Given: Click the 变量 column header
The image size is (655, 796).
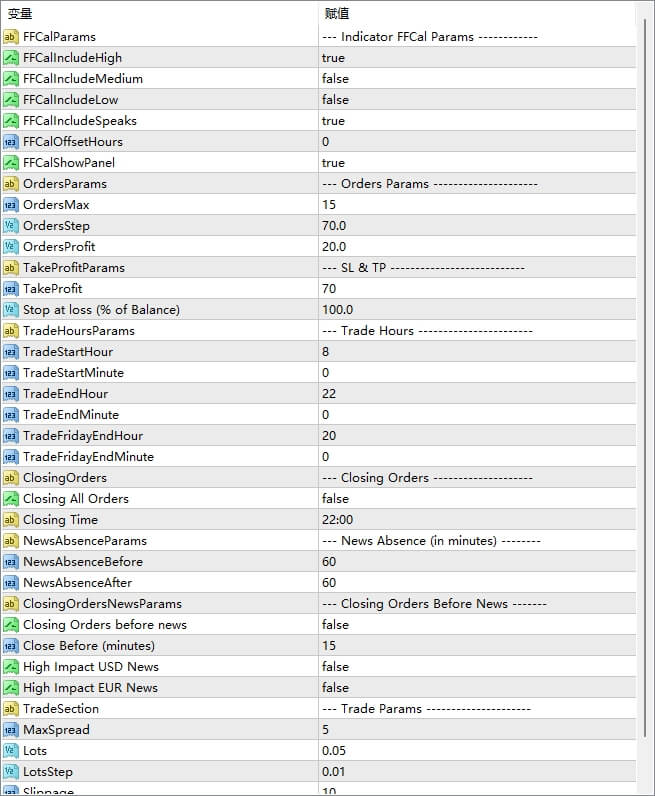Looking at the screenshot, I should [20, 14].
